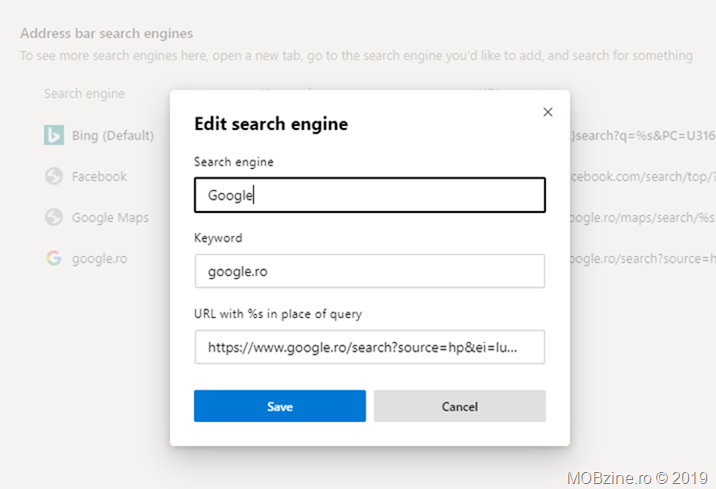
Task: Click the Search engine column header
Action: click(x=84, y=94)
